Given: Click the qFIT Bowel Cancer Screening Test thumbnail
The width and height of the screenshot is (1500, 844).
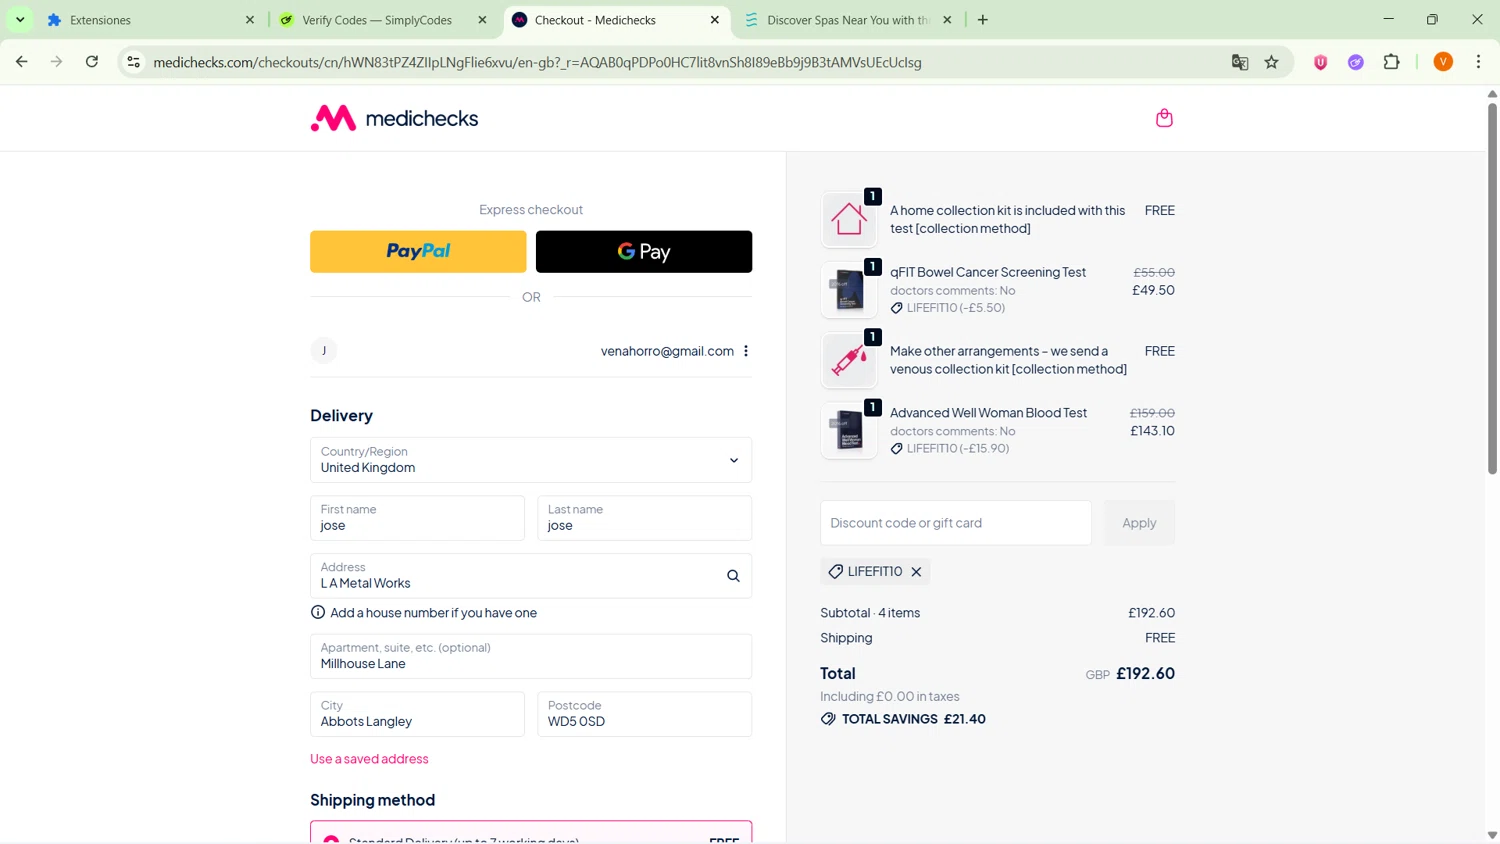Looking at the screenshot, I should tap(849, 290).
